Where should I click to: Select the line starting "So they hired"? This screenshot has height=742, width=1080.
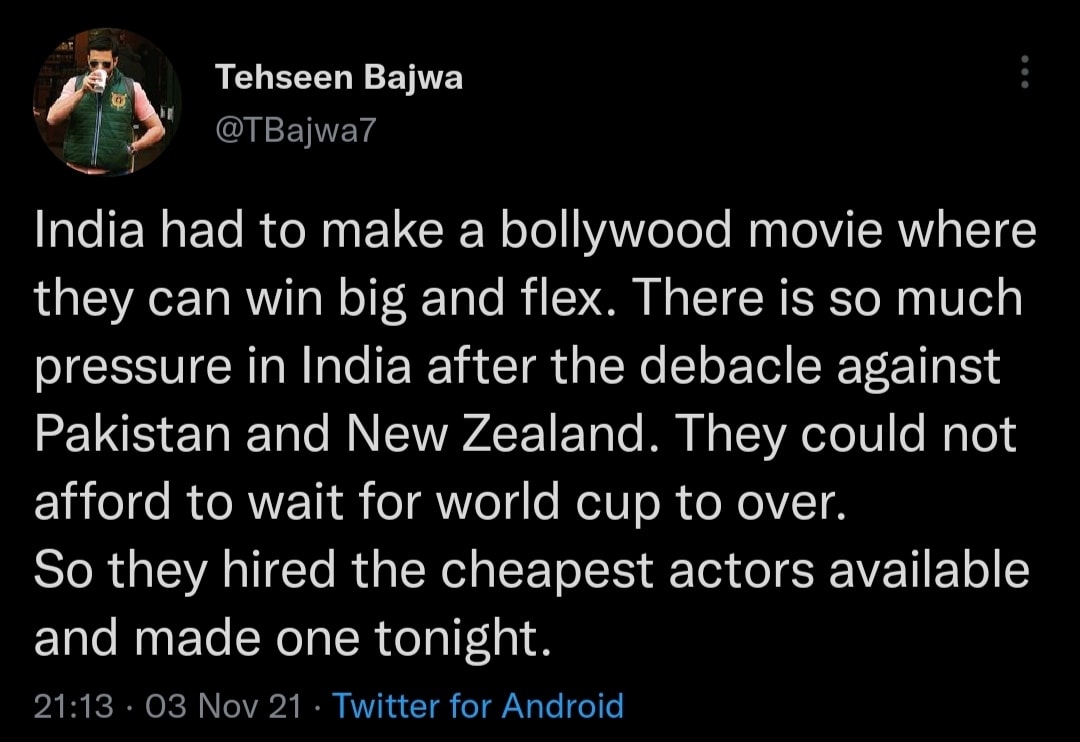(532, 571)
